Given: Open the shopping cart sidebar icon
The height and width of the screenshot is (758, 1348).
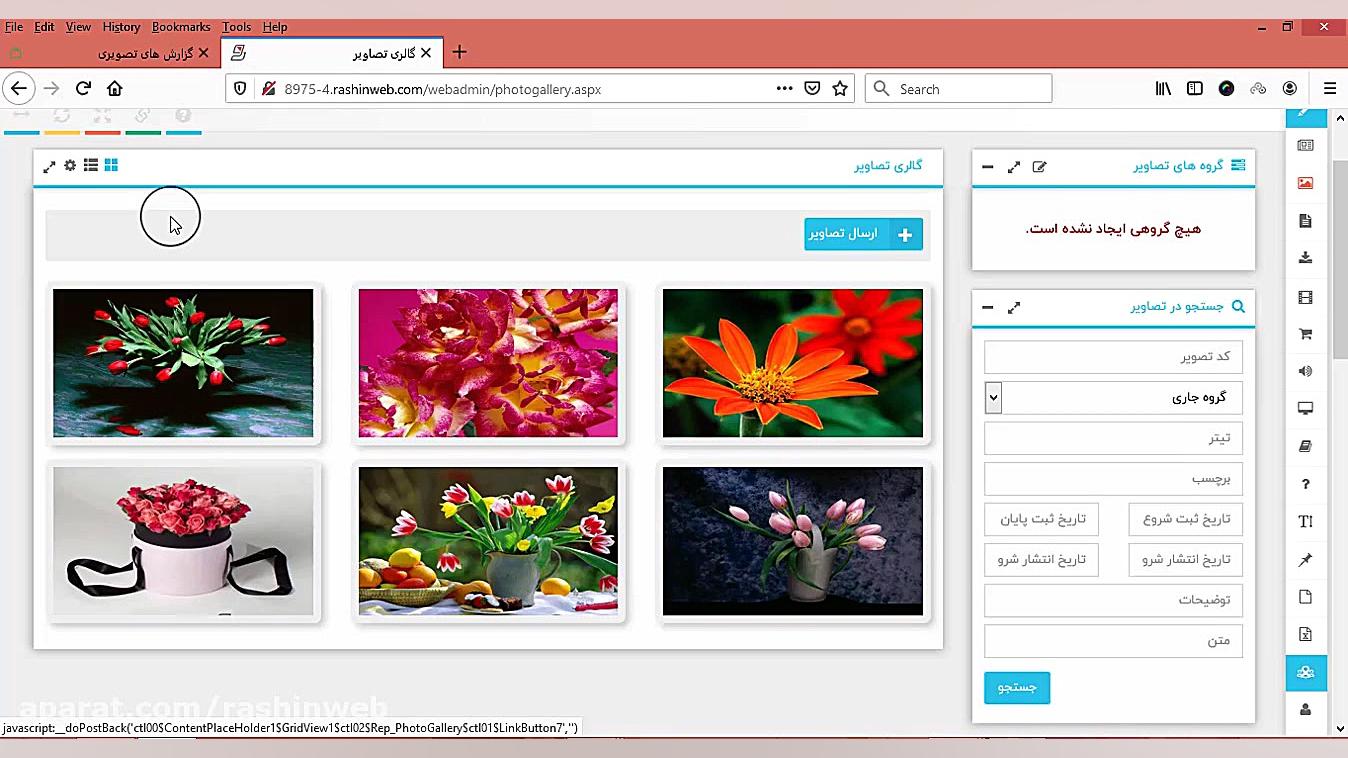Looking at the screenshot, I should pyautogui.click(x=1305, y=334).
